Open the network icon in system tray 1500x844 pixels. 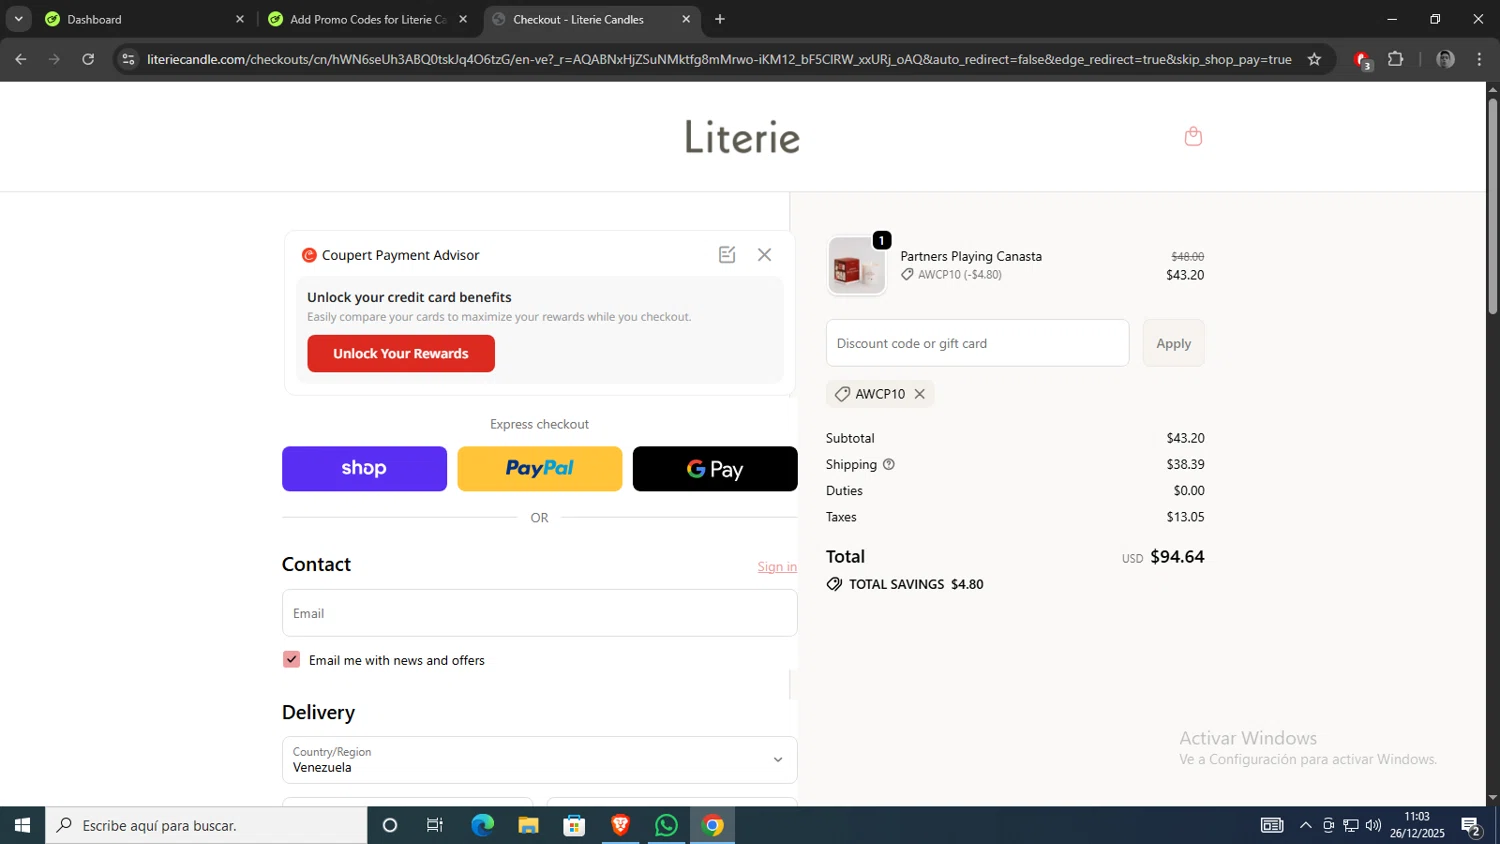pos(1351,825)
